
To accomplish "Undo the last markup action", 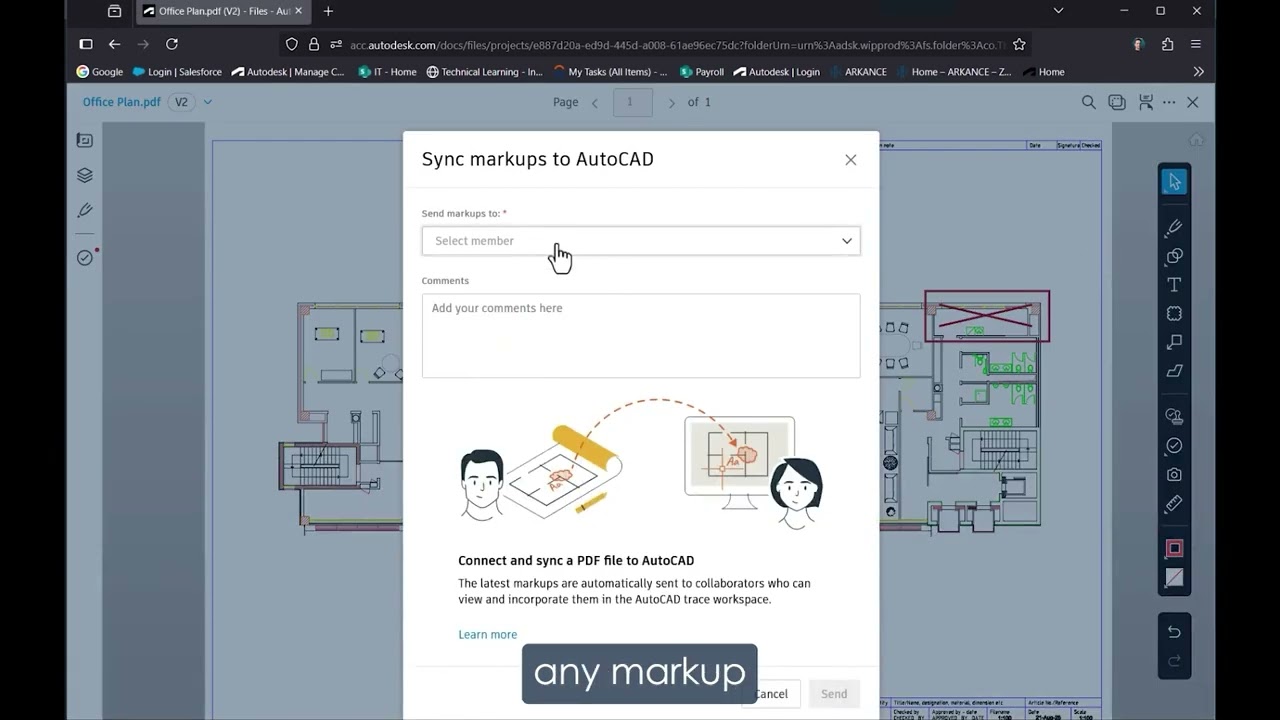I will pos(1174,632).
